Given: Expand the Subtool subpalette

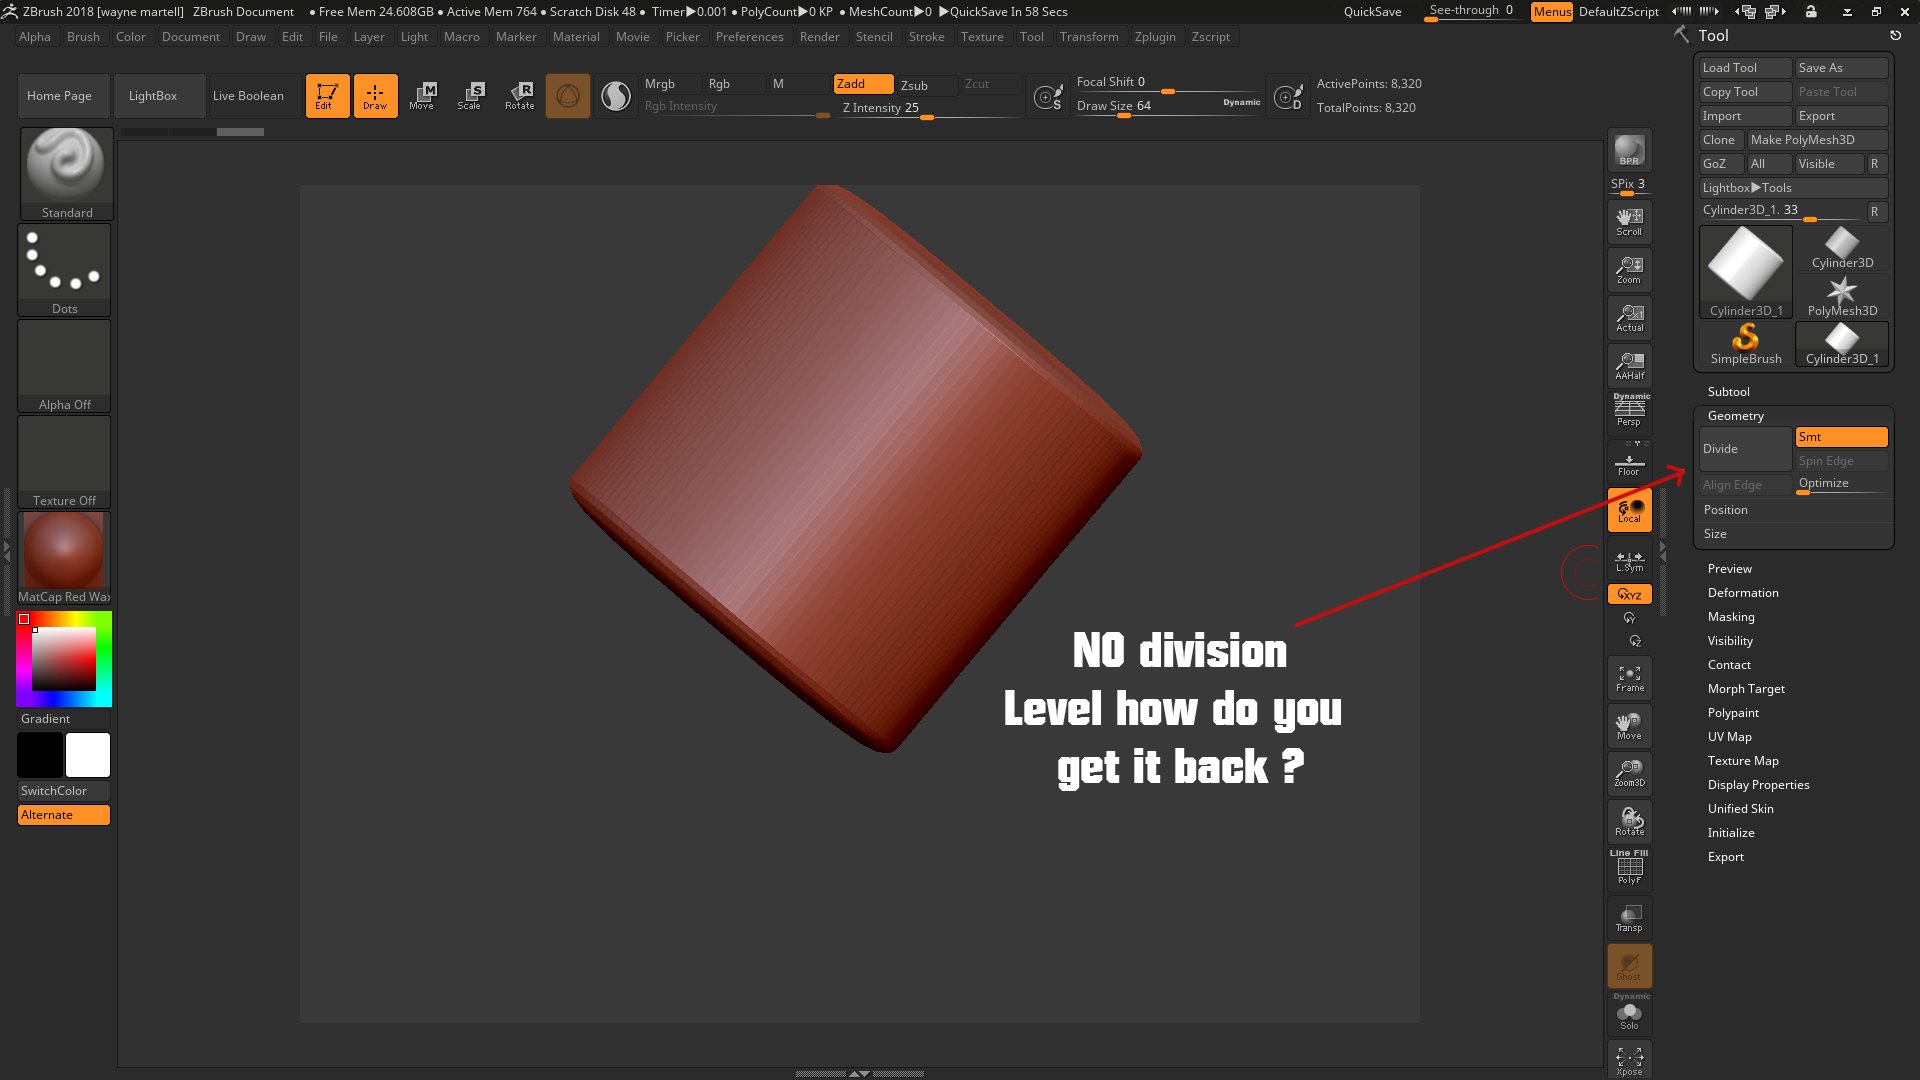Looking at the screenshot, I should [1728, 392].
